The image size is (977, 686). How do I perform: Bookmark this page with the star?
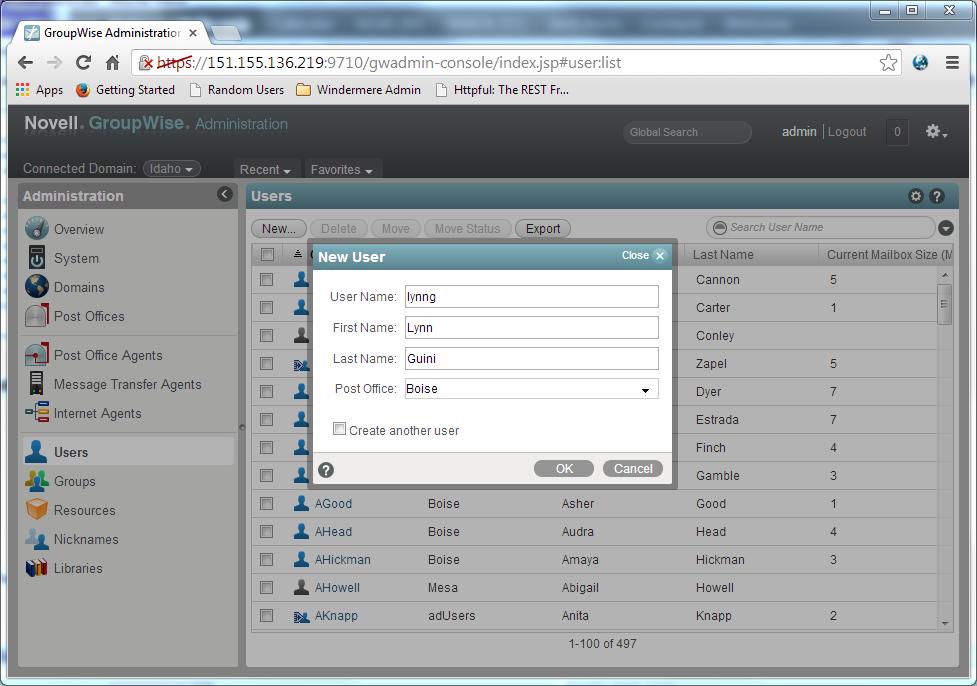(888, 62)
